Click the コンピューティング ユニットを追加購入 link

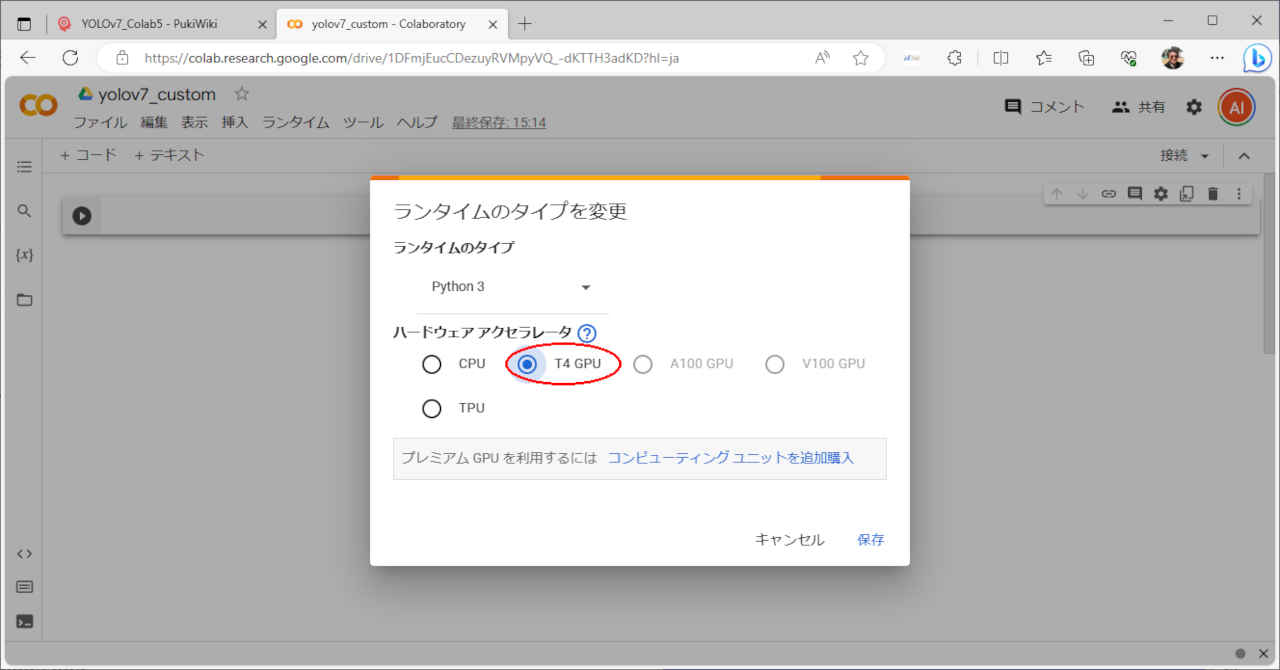[730, 458]
